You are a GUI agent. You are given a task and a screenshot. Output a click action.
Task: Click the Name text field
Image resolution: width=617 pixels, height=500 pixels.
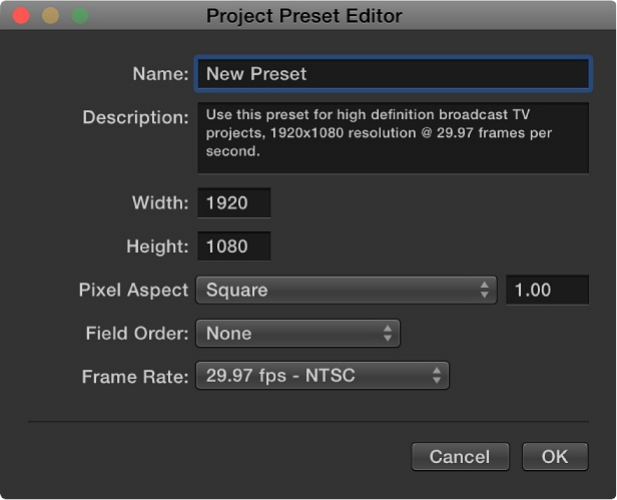coord(392,74)
